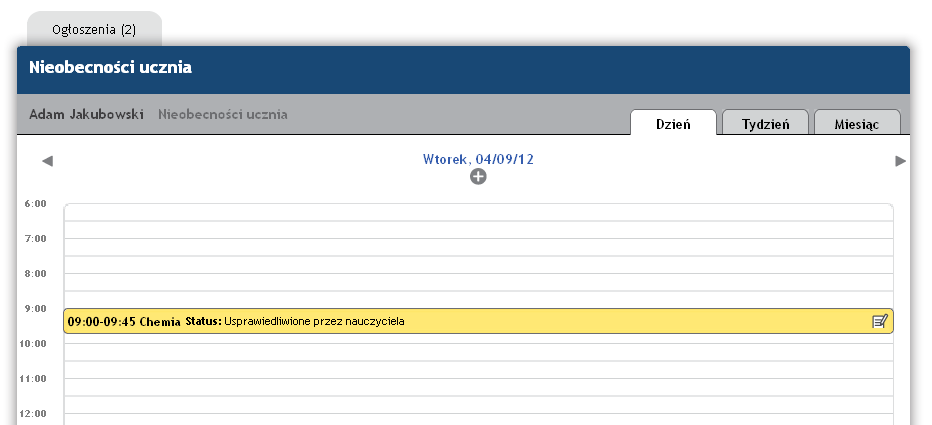Click the plus icon under the date
The width and height of the screenshot is (932, 425).
478,177
